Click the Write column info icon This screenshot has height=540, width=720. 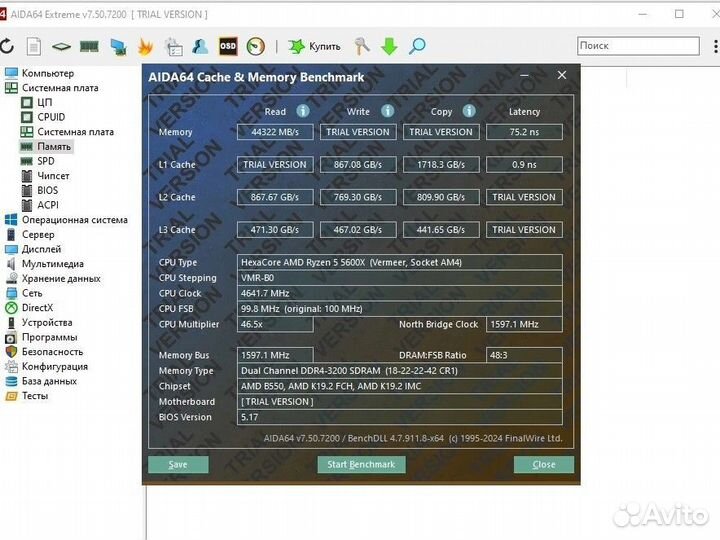pyautogui.click(x=388, y=111)
